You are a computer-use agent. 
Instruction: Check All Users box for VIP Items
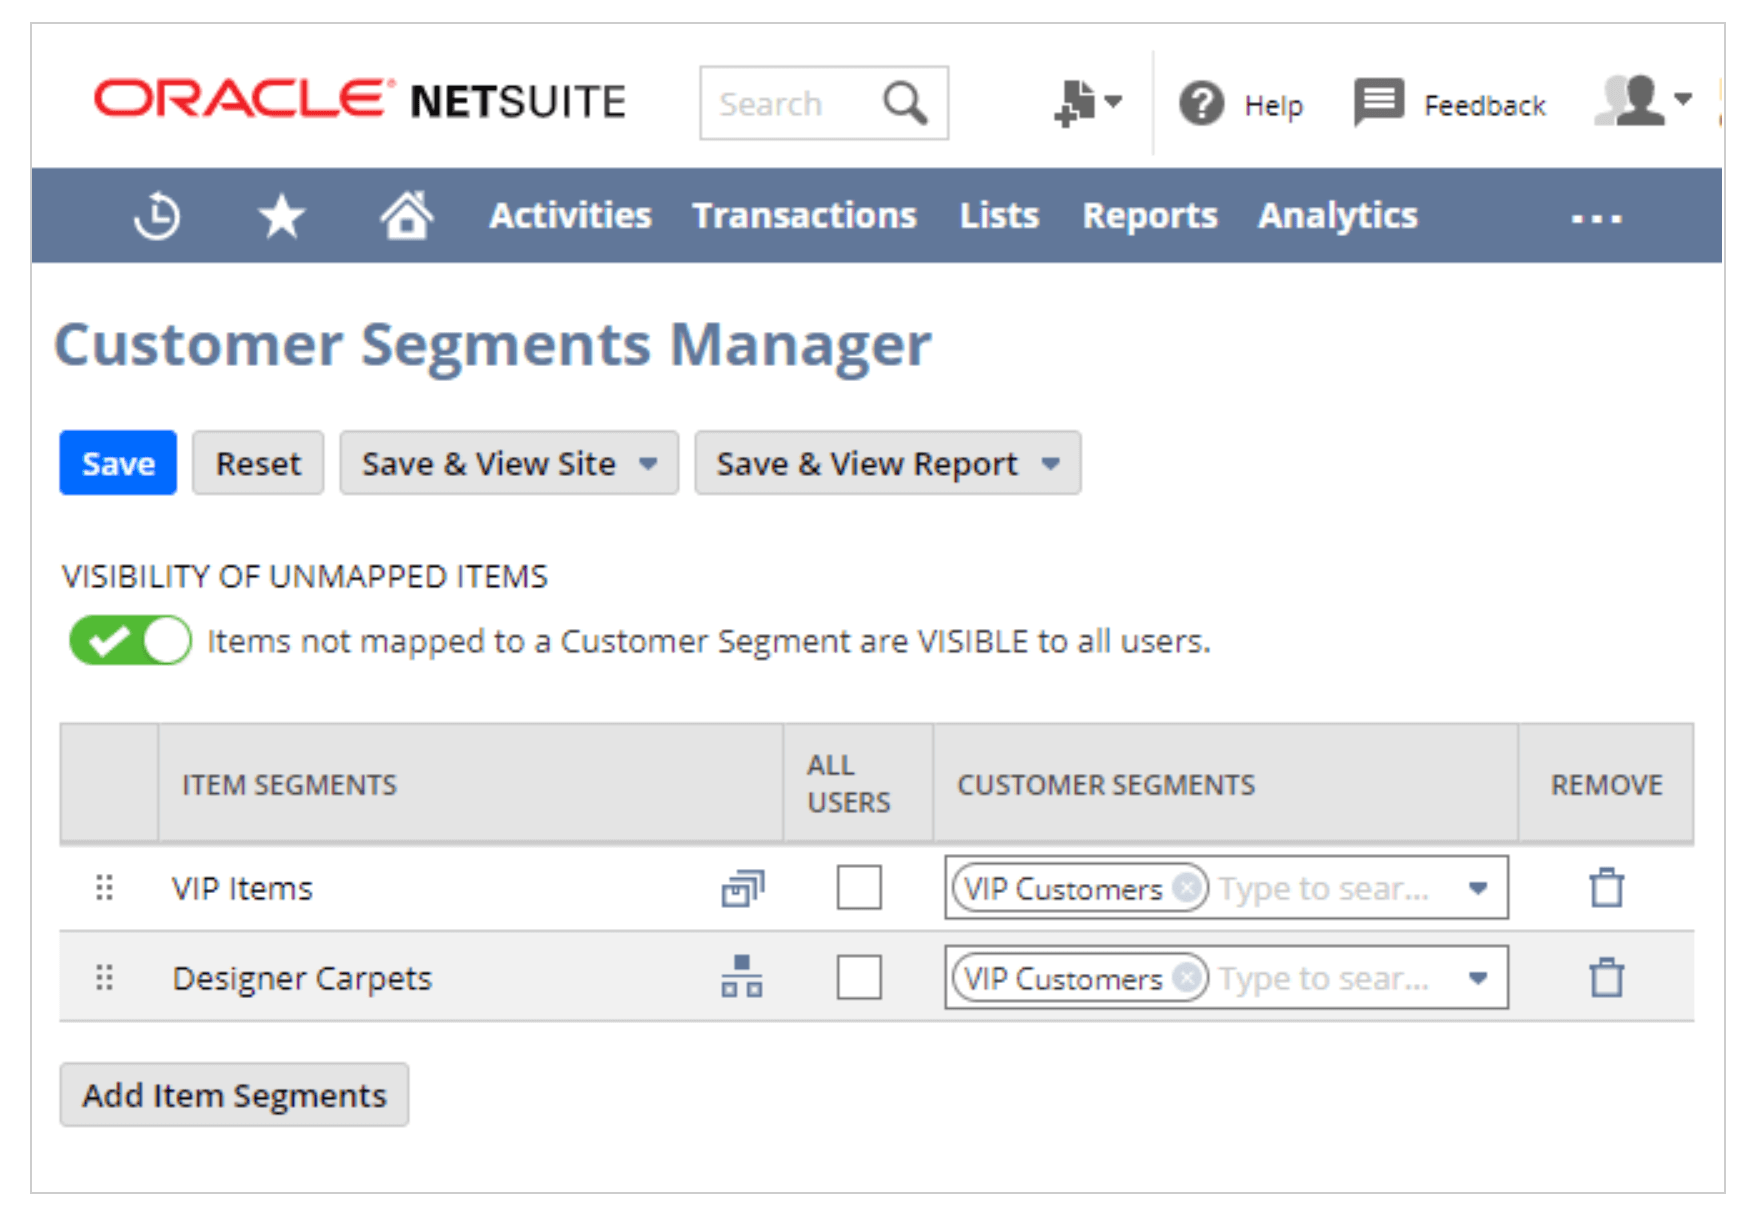point(858,888)
